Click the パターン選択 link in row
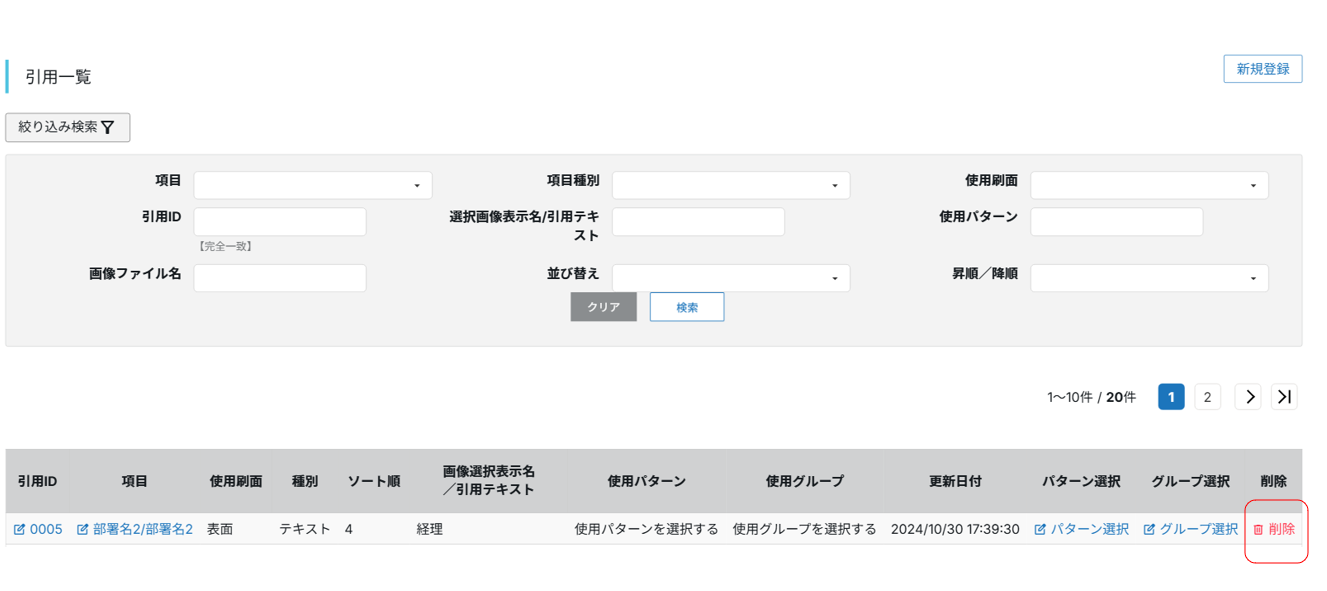Screen dimensions: 1327x591 (1081, 529)
